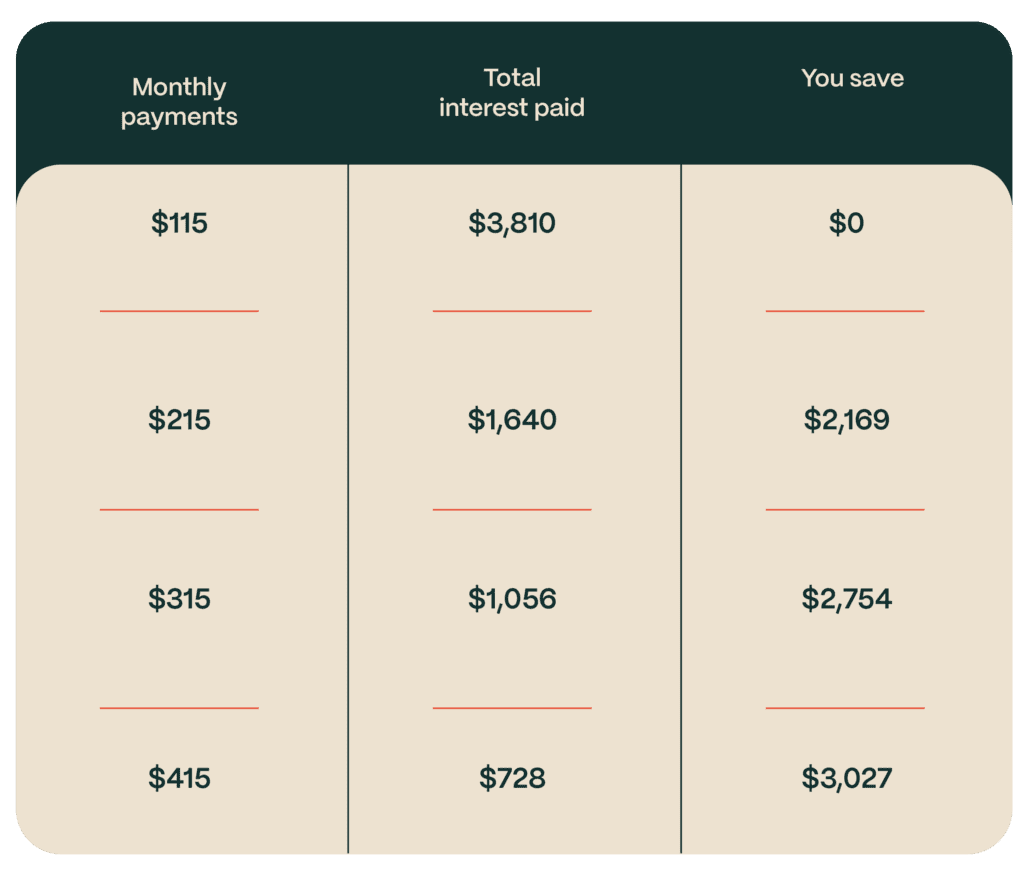The height and width of the screenshot is (872, 1024).
Task: Click the You save column header
Action: pyautogui.click(x=852, y=79)
